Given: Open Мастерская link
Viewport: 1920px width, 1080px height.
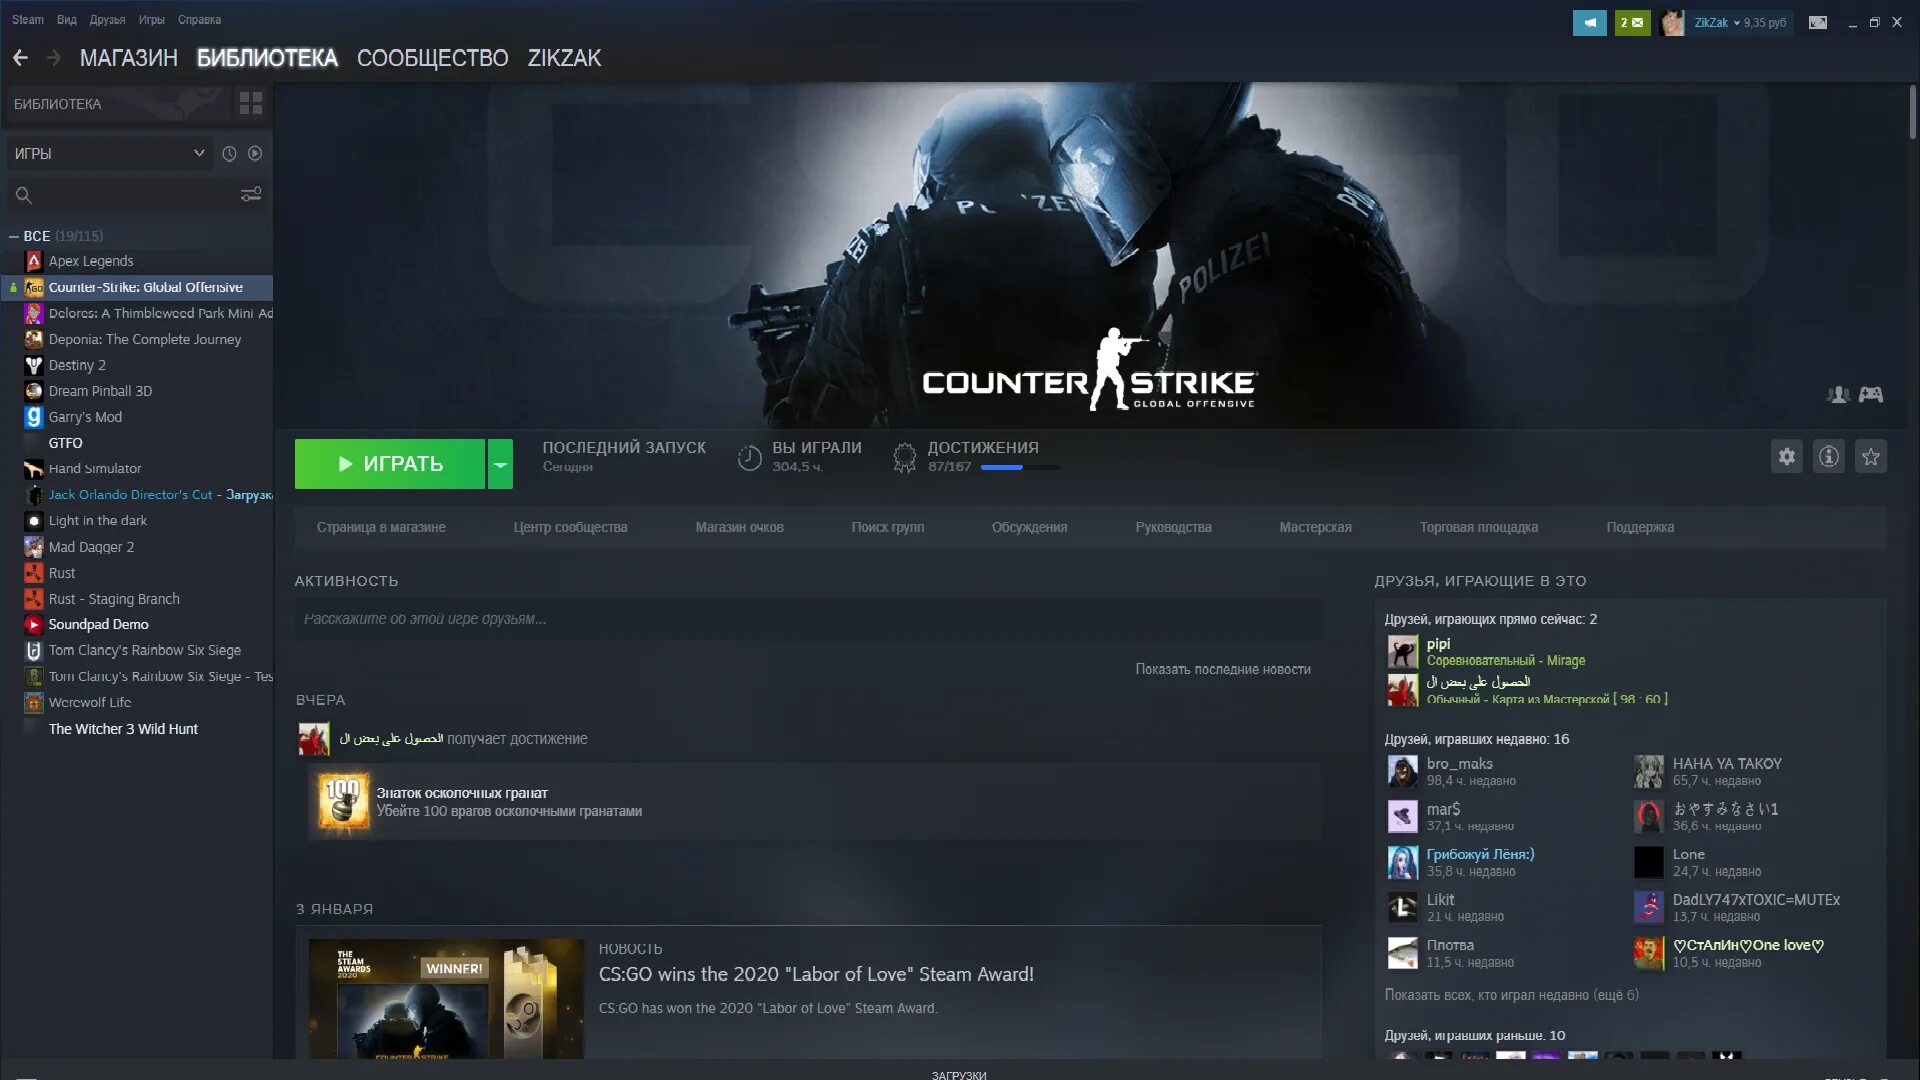Looking at the screenshot, I should point(1315,527).
